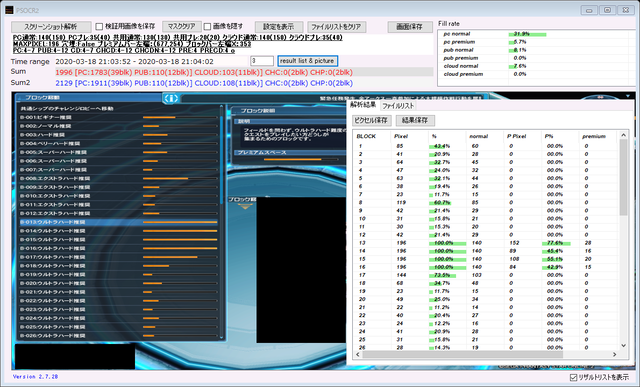
Task: Select the 解析結果 tab
Action: 363,105
